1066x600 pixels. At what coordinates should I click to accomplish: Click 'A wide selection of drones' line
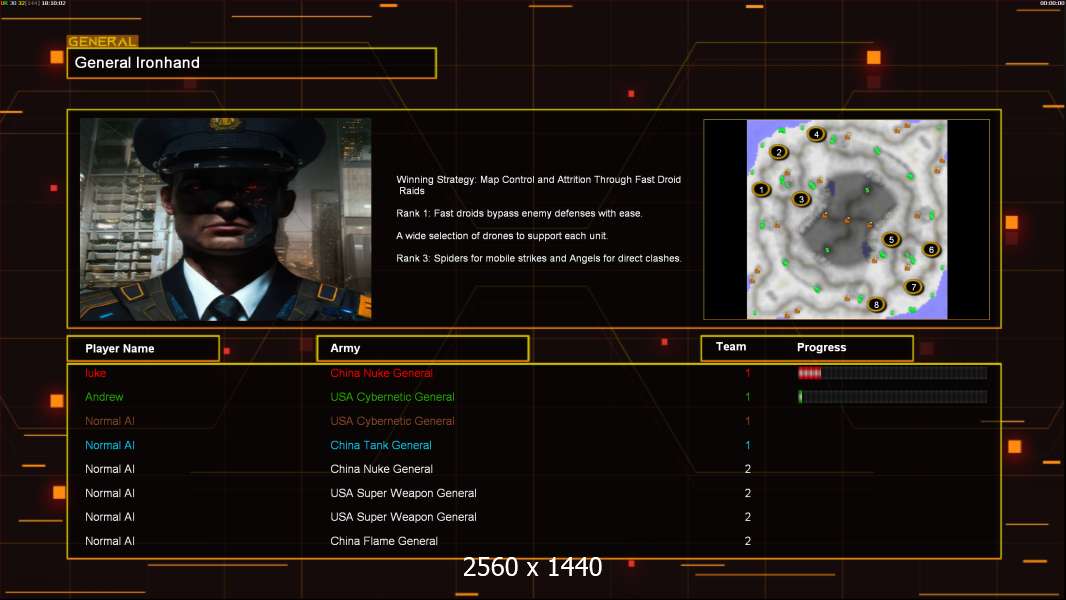tap(502, 236)
